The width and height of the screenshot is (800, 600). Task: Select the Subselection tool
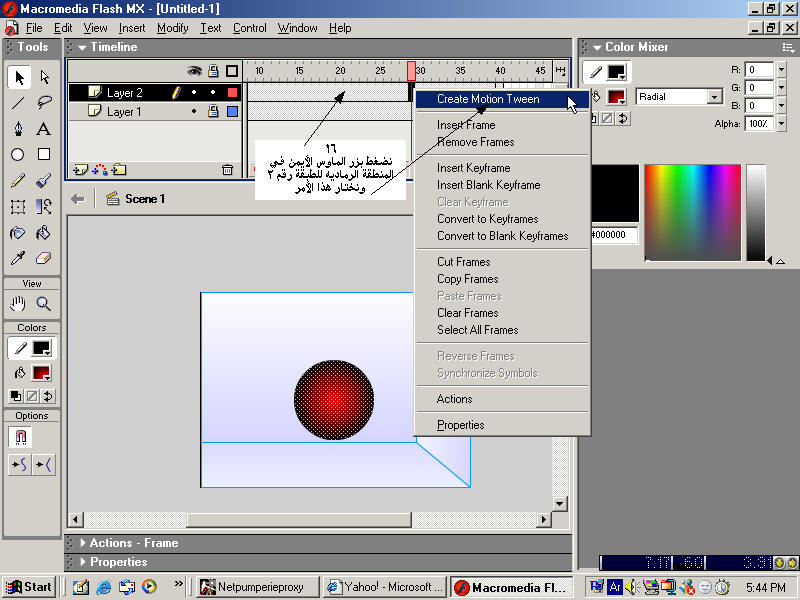[x=44, y=78]
